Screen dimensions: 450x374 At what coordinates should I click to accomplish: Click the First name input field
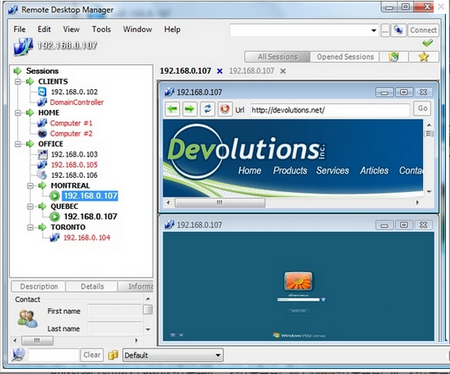(x=115, y=311)
